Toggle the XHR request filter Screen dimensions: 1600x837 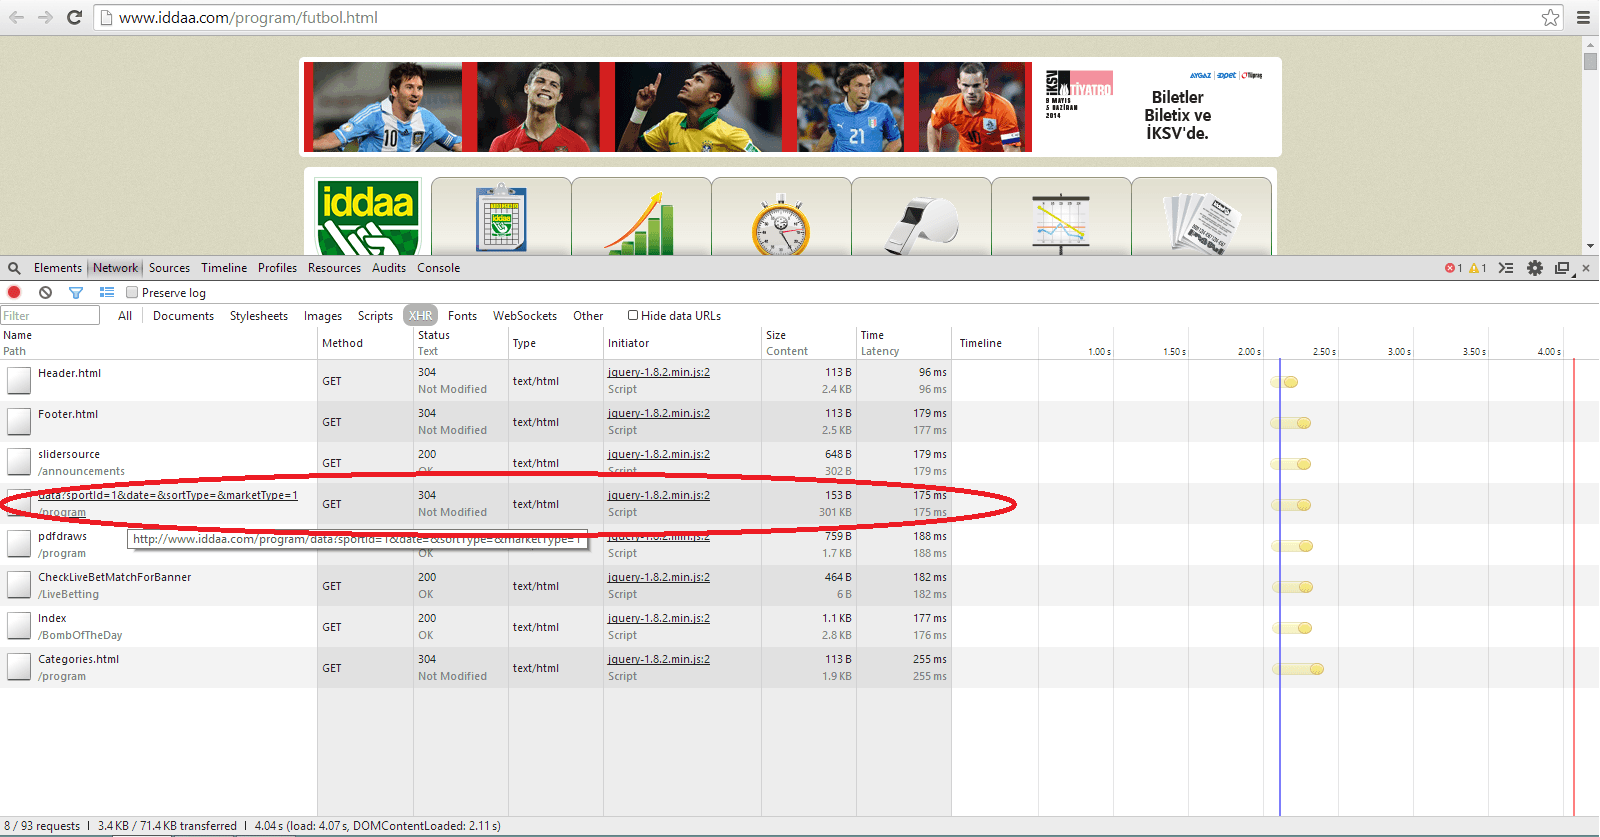tap(421, 316)
